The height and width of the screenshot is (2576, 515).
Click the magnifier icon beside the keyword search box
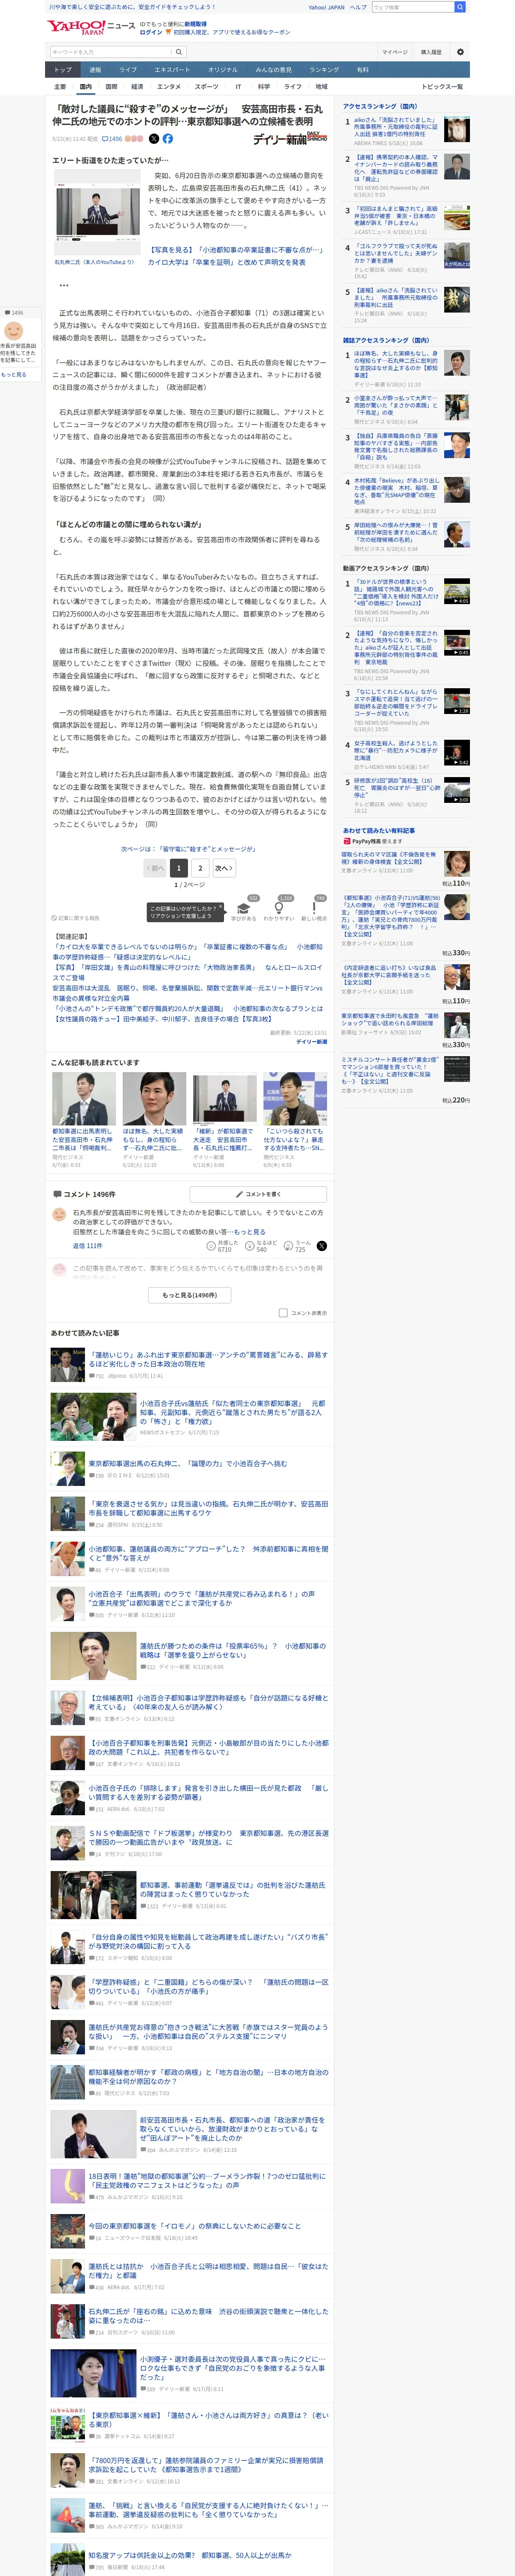tap(179, 52)
